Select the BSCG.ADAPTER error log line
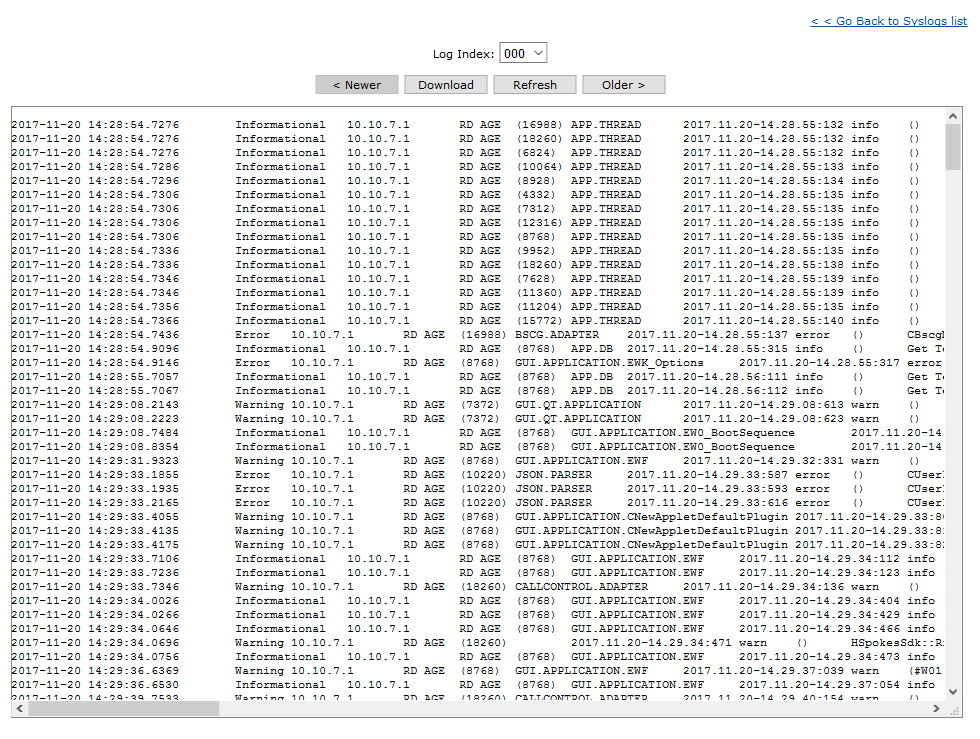This screenshot has width=980, height=739. pos(400,334)
